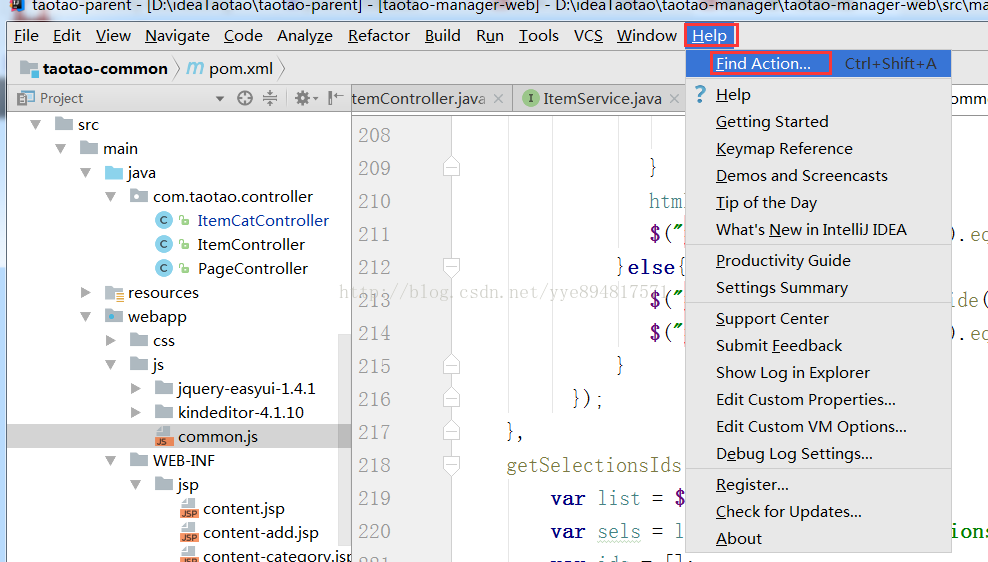Collapse the main folder
Image resolution: width=988 pixels, height=562 pixels.
pos(60,149)
